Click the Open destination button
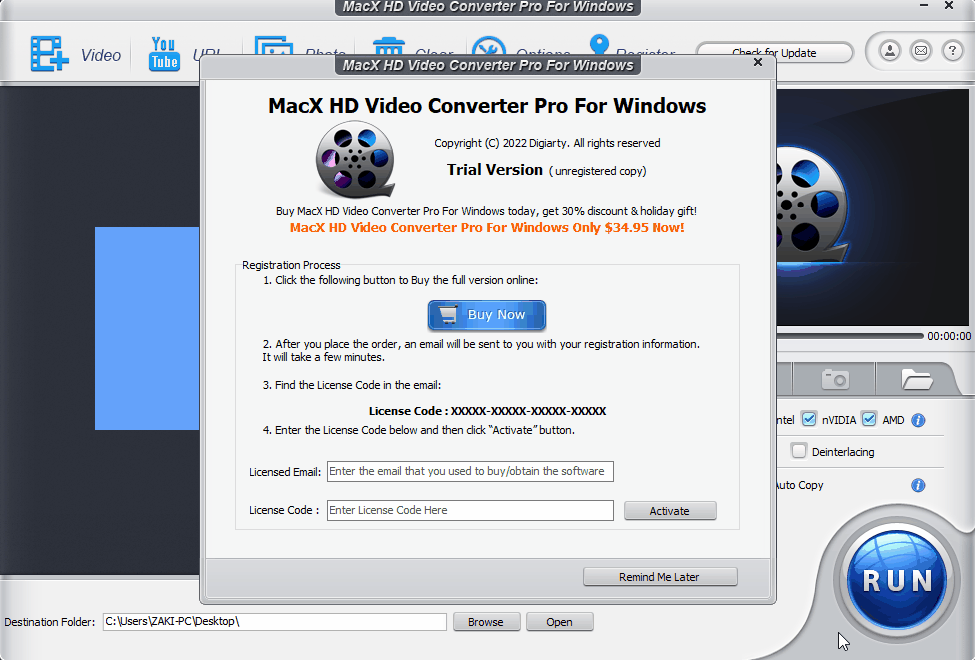Screen dimensions: 975x660 pos(560,621)
